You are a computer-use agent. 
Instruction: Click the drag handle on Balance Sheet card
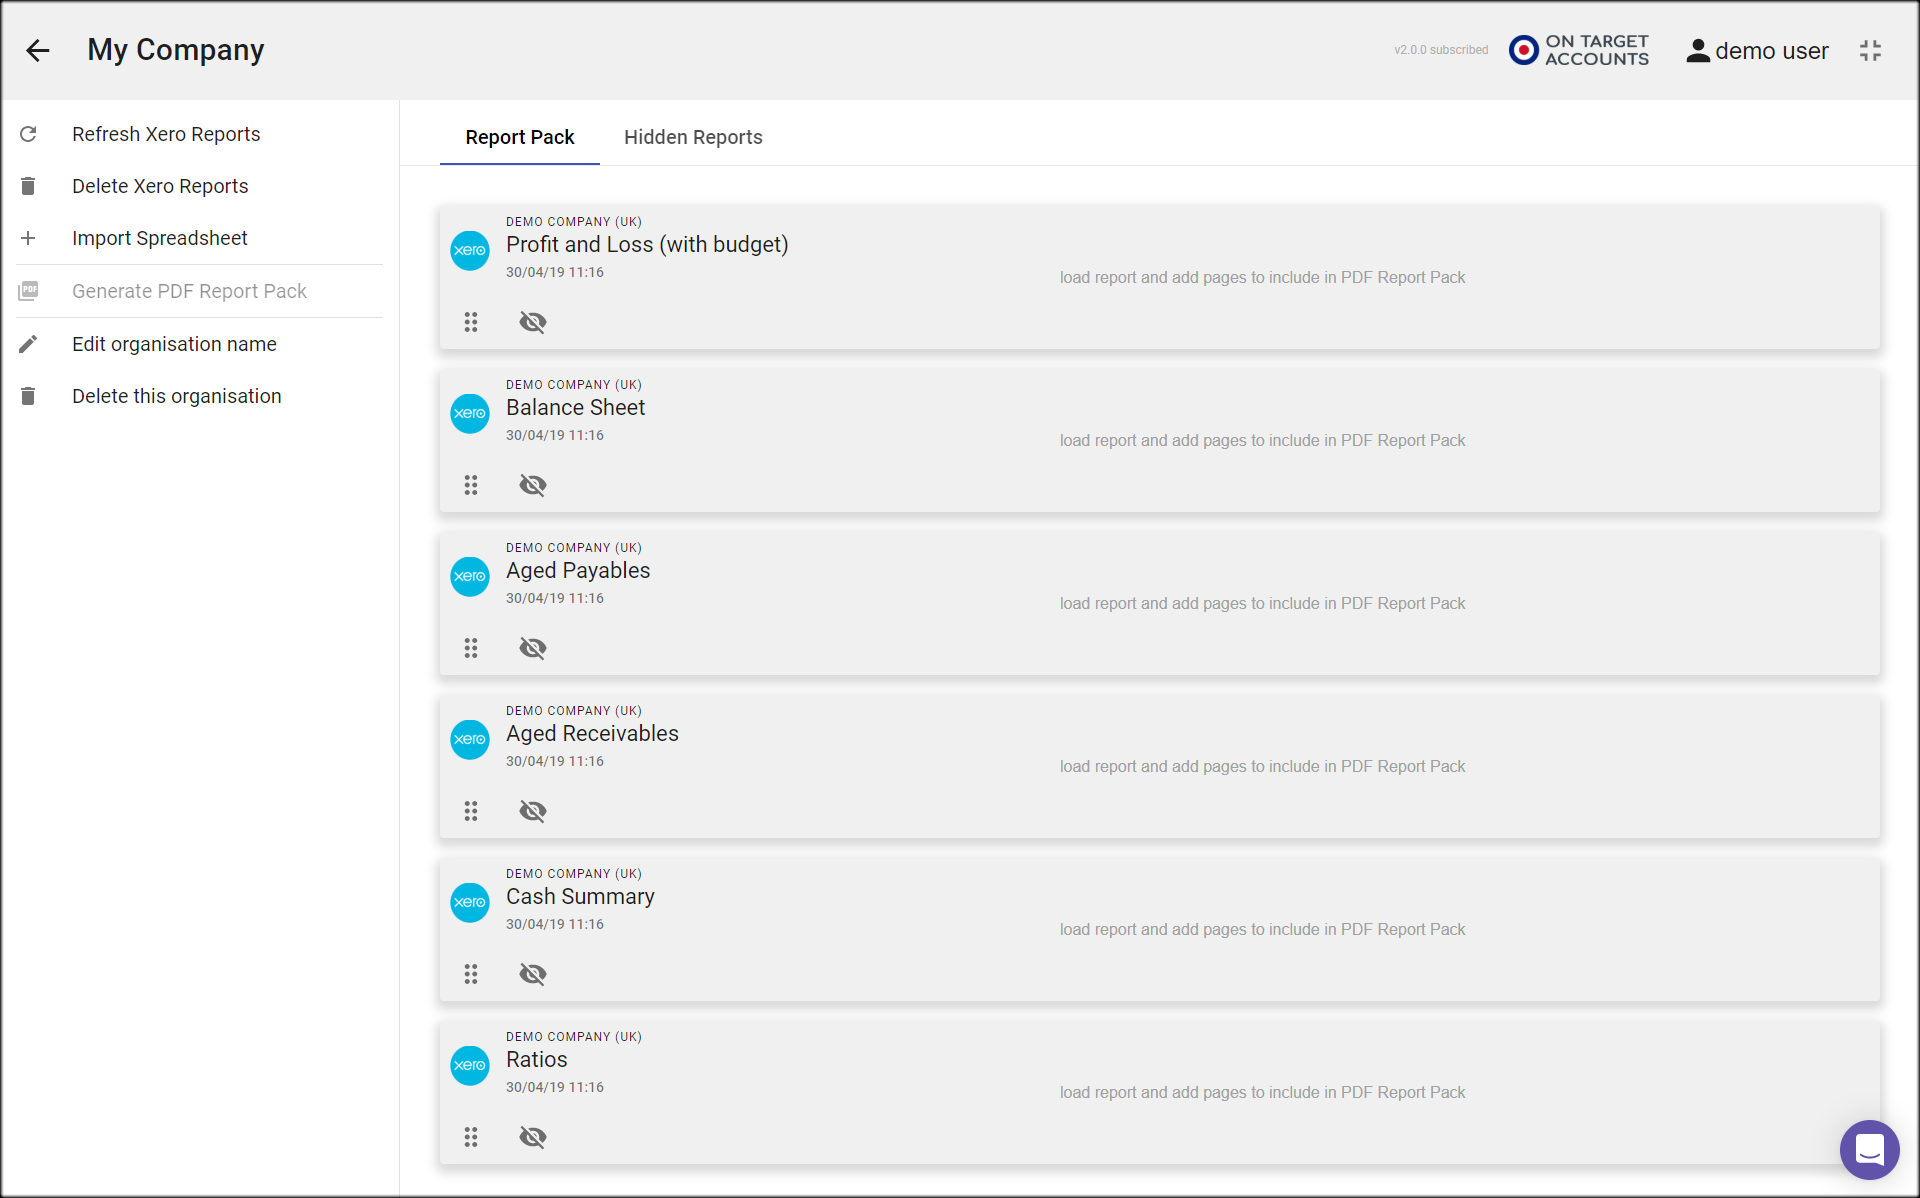pos(471,485)
